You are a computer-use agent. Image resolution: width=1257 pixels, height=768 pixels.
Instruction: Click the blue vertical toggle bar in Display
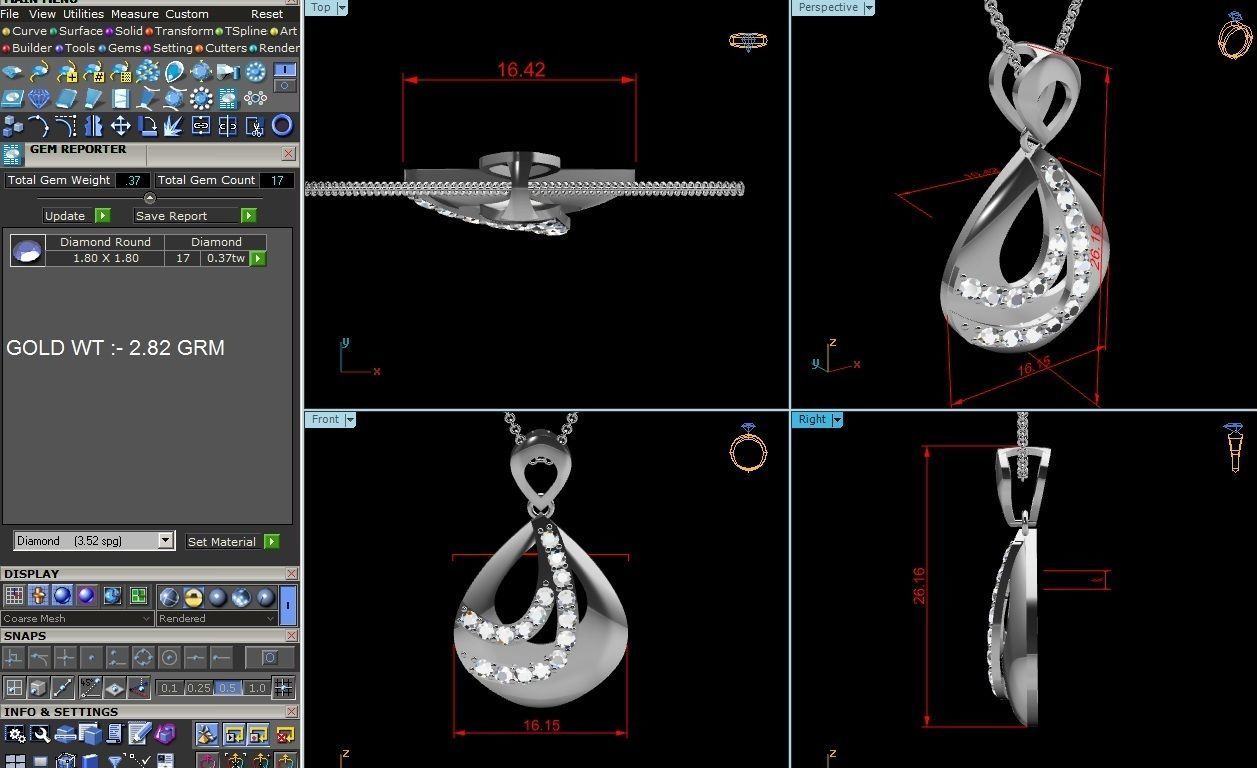tap(288, 605)
